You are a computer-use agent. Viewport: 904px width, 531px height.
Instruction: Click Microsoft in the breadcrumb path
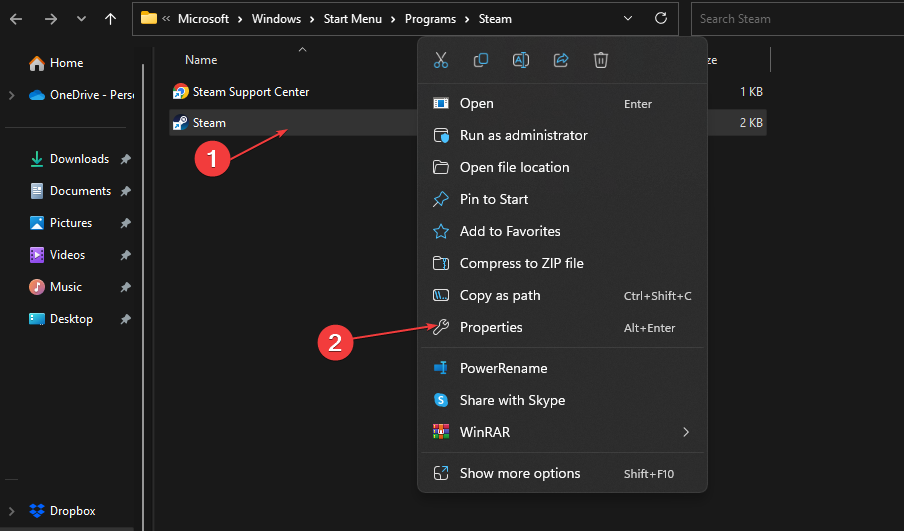pos(204,19)
